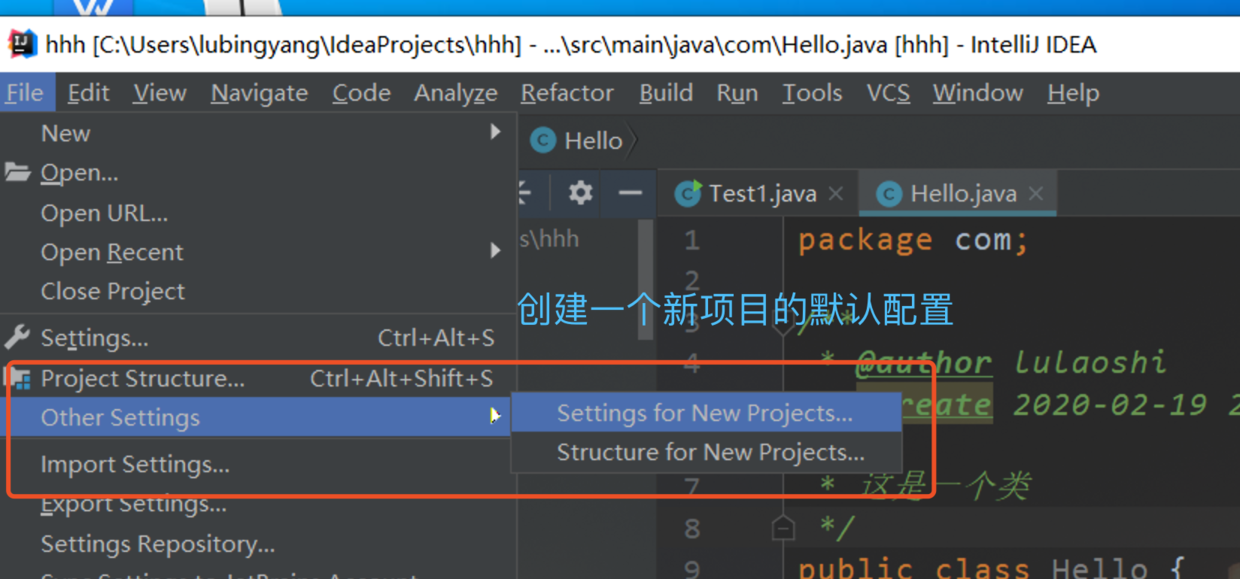The image size is (1240, 579).
Task: Click the project panel vertical scrollbar
Action: pos(646,281)
